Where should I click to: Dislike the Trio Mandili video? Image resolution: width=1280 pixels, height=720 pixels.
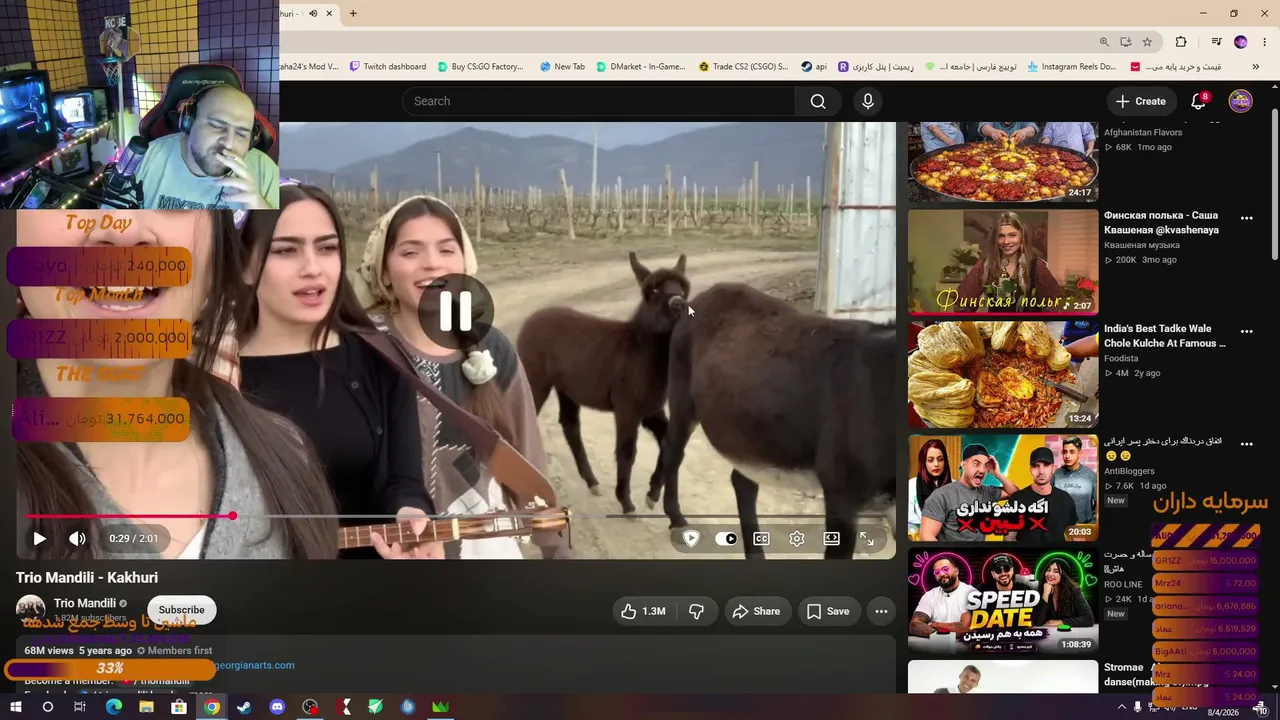697,611
